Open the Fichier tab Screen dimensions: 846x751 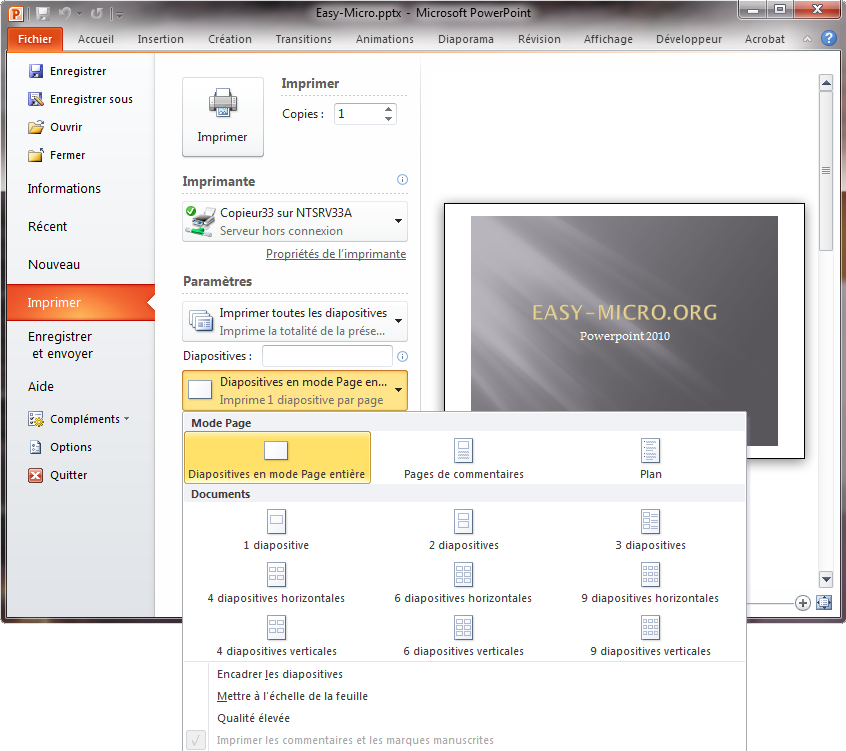pyautogui.click(x=35, y=39)
